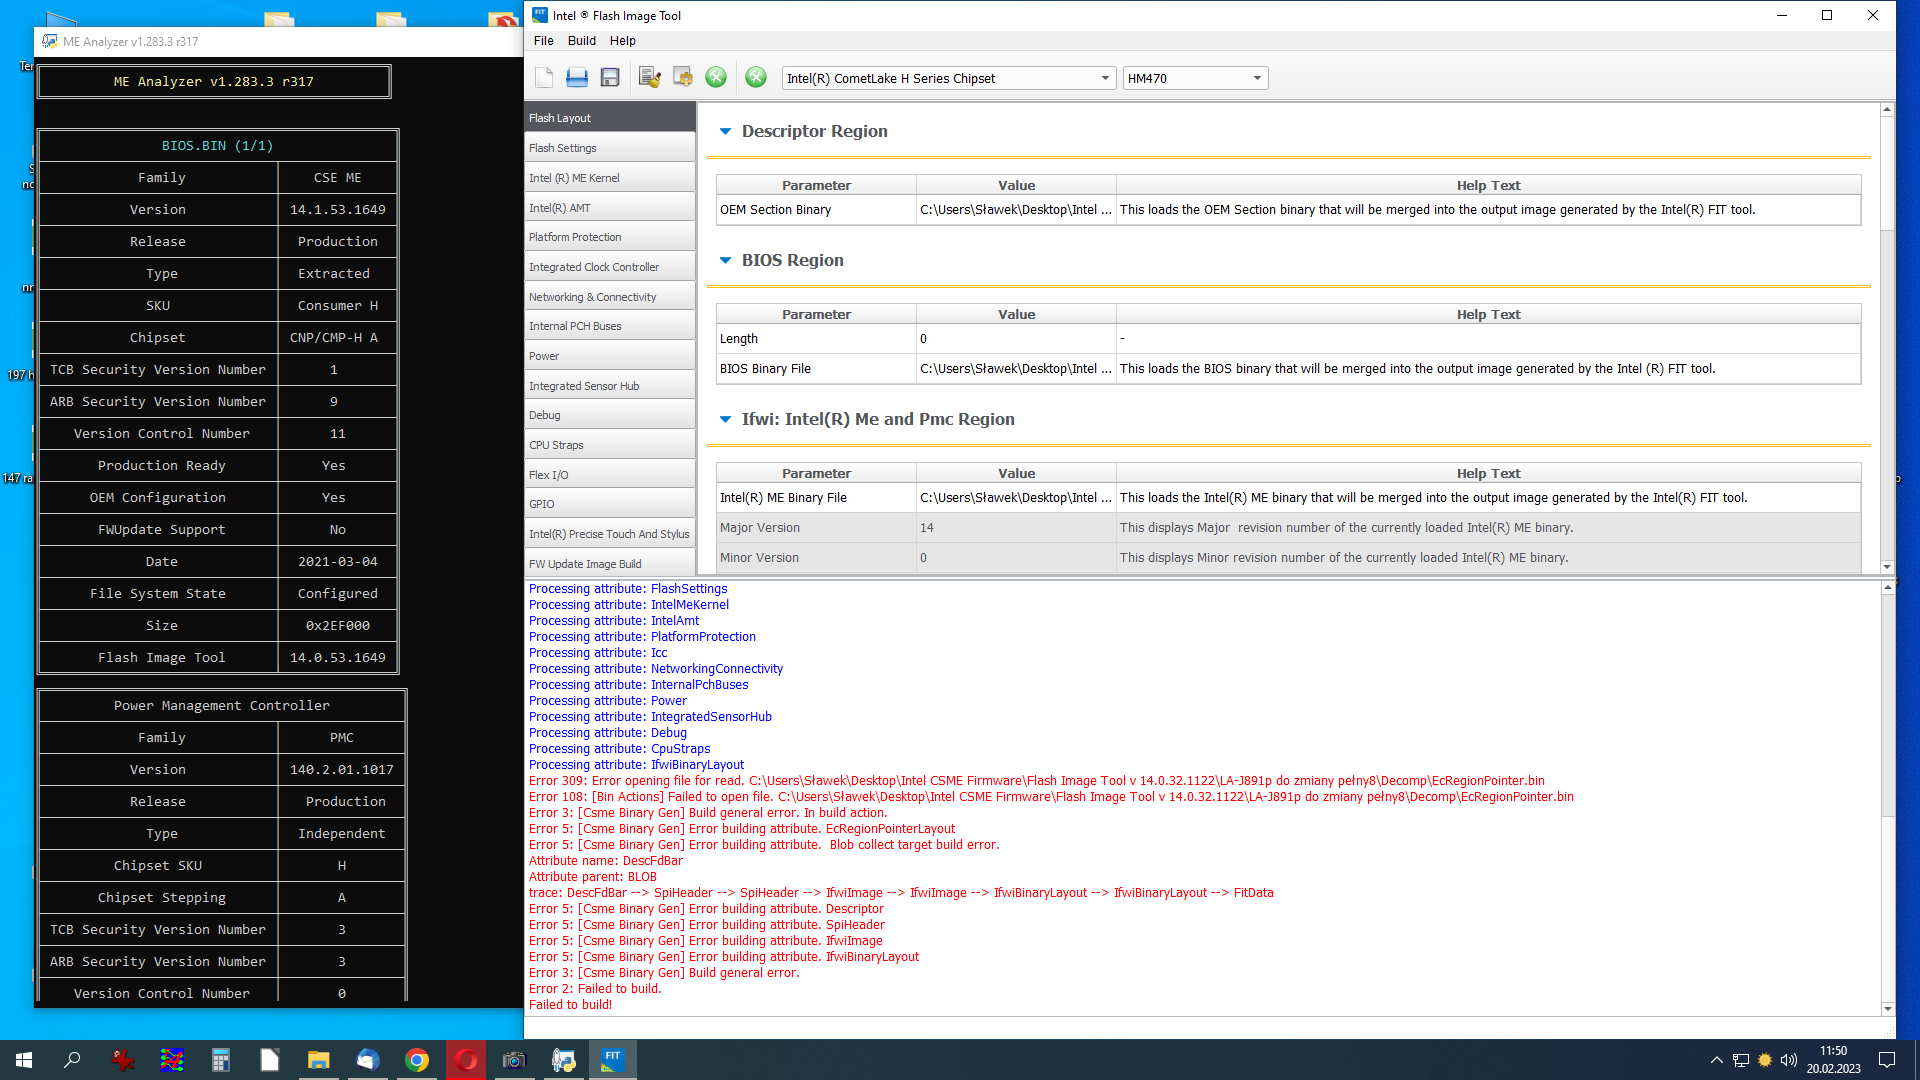The height and width of the screenshot is (1080, 1920).
Task: Click the Save floppy disk toolbar icon
Action: coord(610,78)
